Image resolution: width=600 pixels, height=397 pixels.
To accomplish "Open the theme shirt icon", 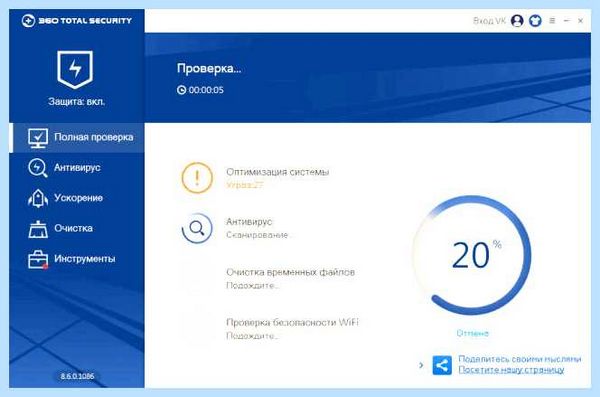I will pos(535,20).
